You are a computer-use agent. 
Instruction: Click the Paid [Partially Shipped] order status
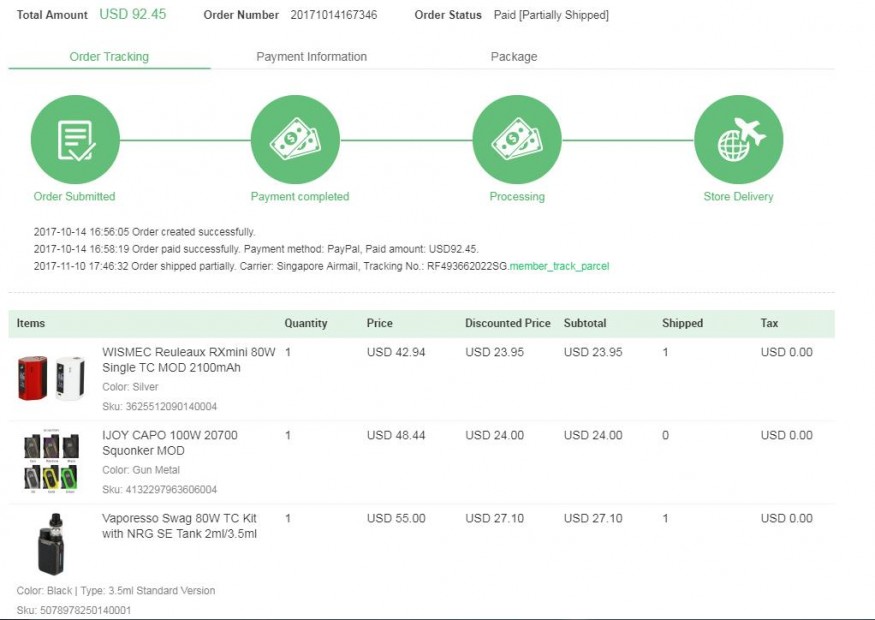pyautogui.click(x=551, y=15)
